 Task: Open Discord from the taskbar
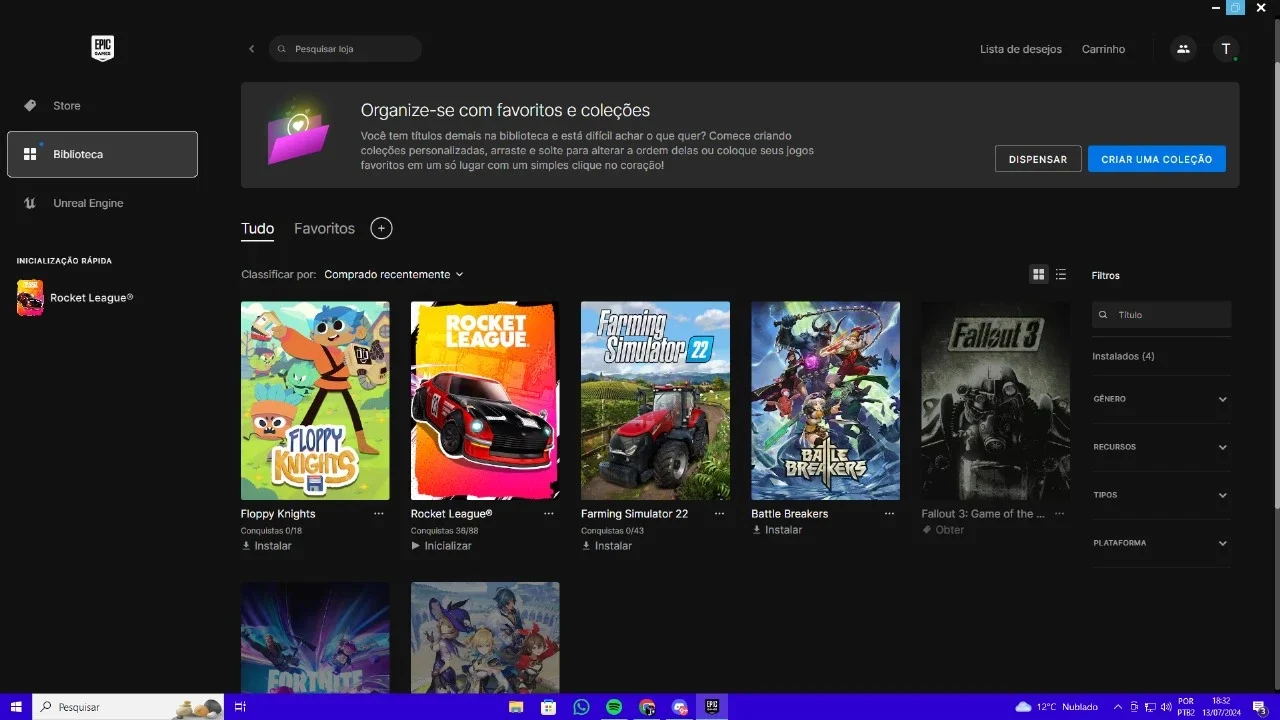[680, 707]
